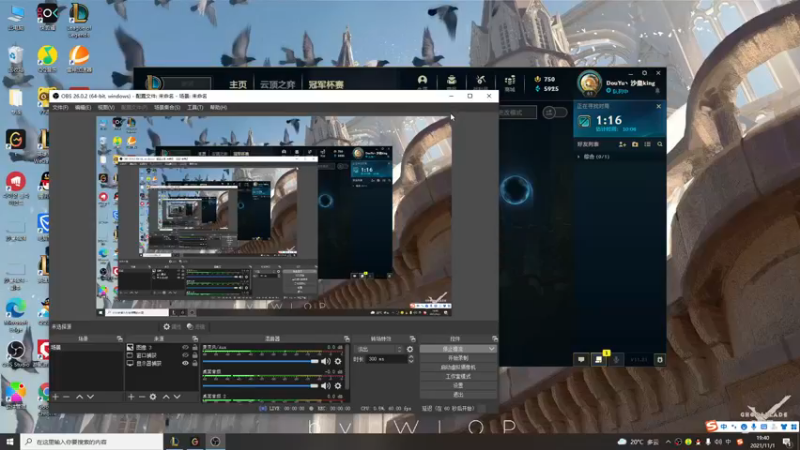This screenshot has width=800, height=450.
Task: Mute the Desktop Audio channel
Action: [x=326, y=386]
